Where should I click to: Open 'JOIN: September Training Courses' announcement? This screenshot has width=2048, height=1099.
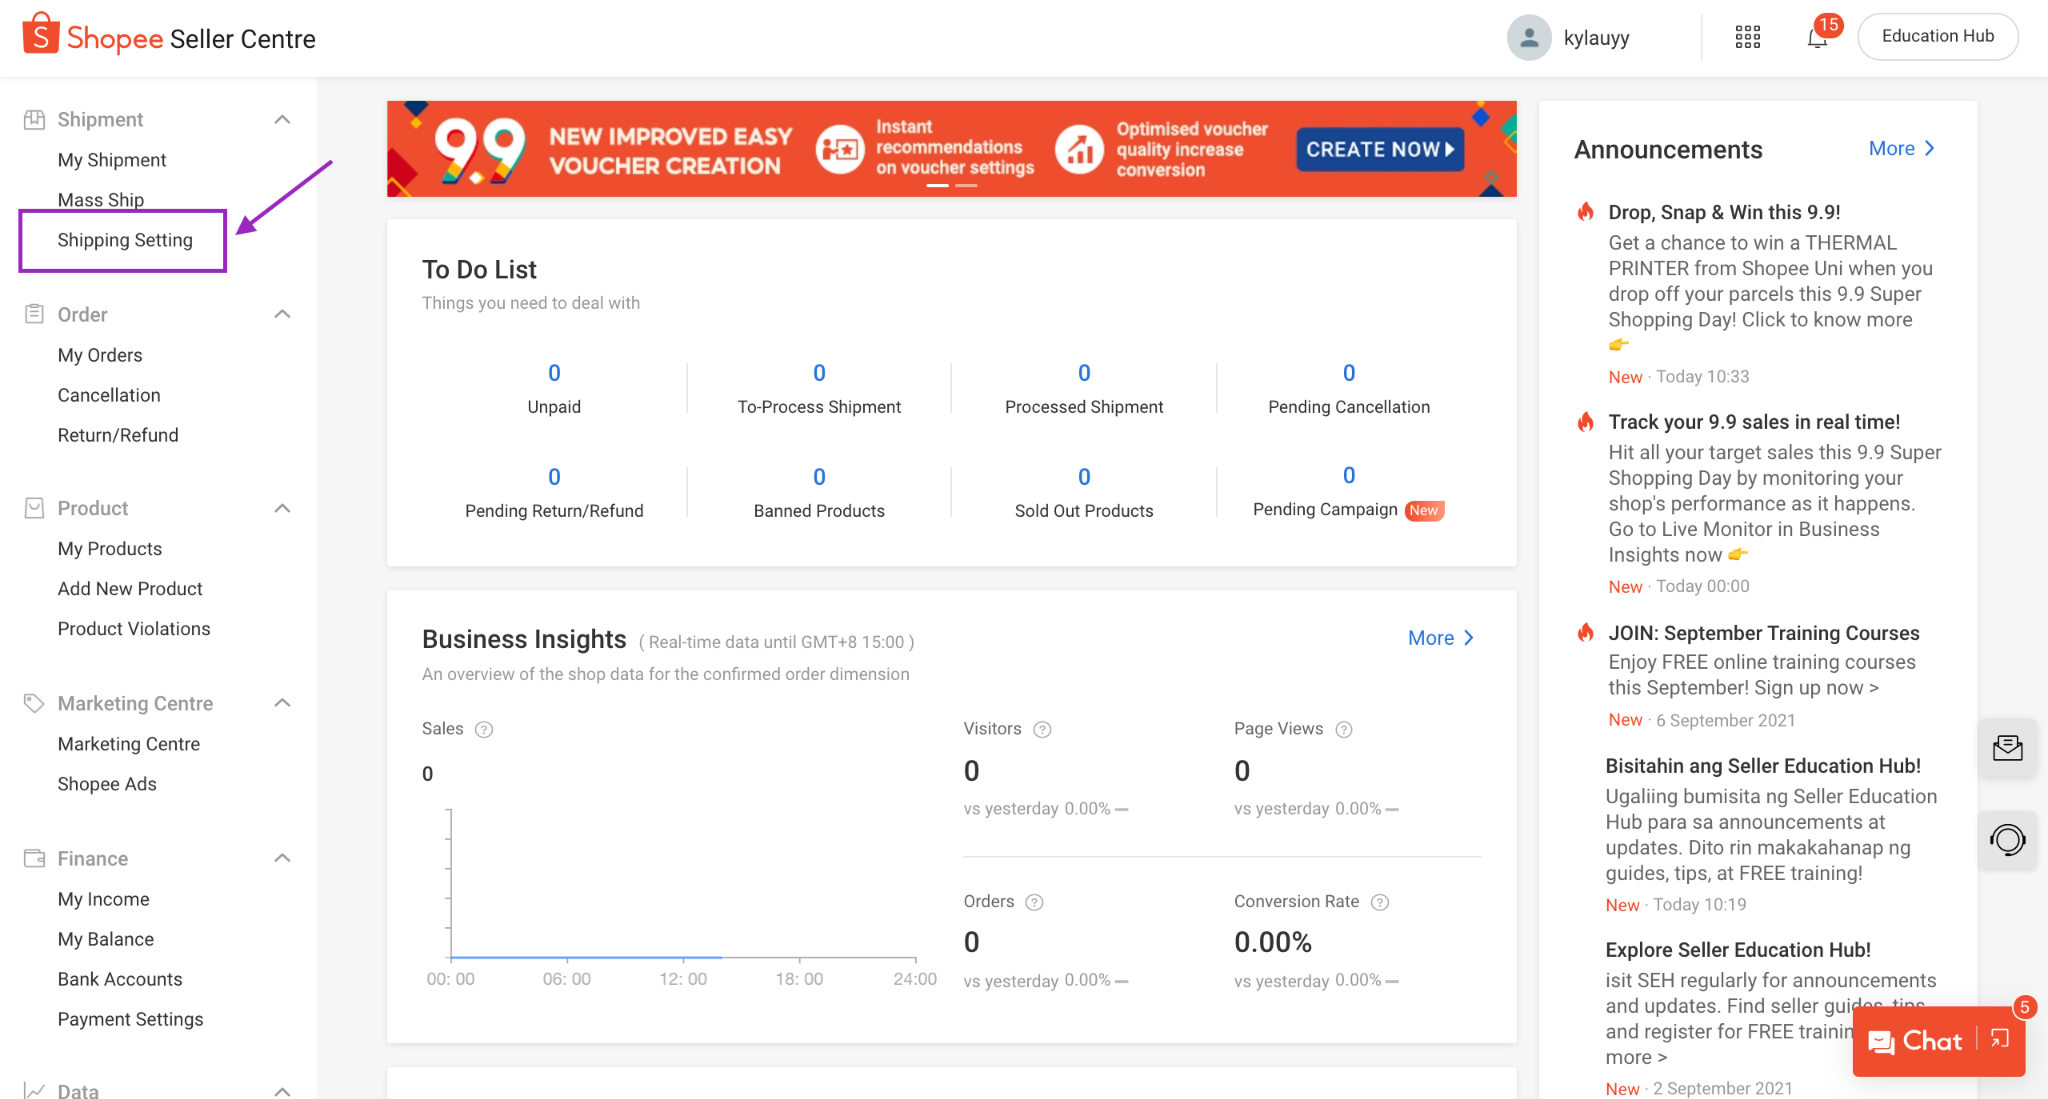1763,633
